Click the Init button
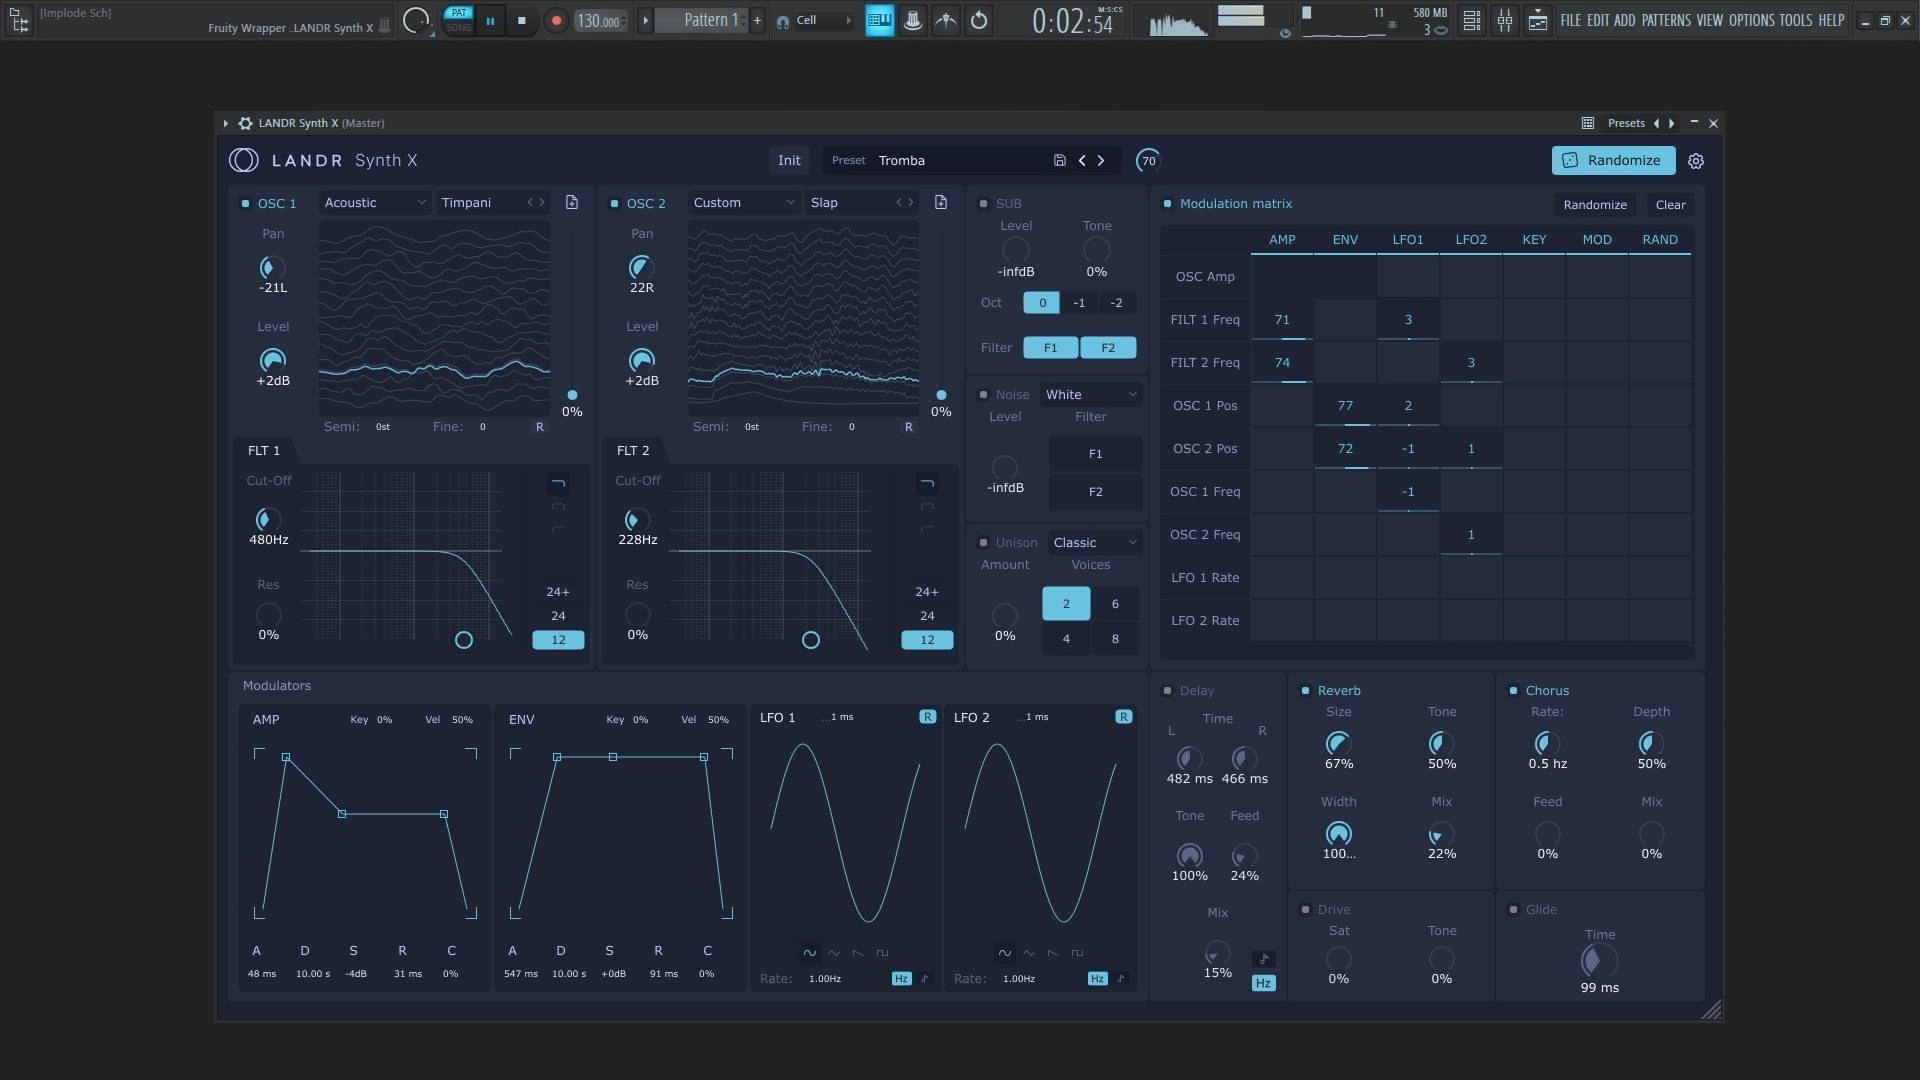1920x1080 pixels. pyautogui.click(x=789, y=160)
